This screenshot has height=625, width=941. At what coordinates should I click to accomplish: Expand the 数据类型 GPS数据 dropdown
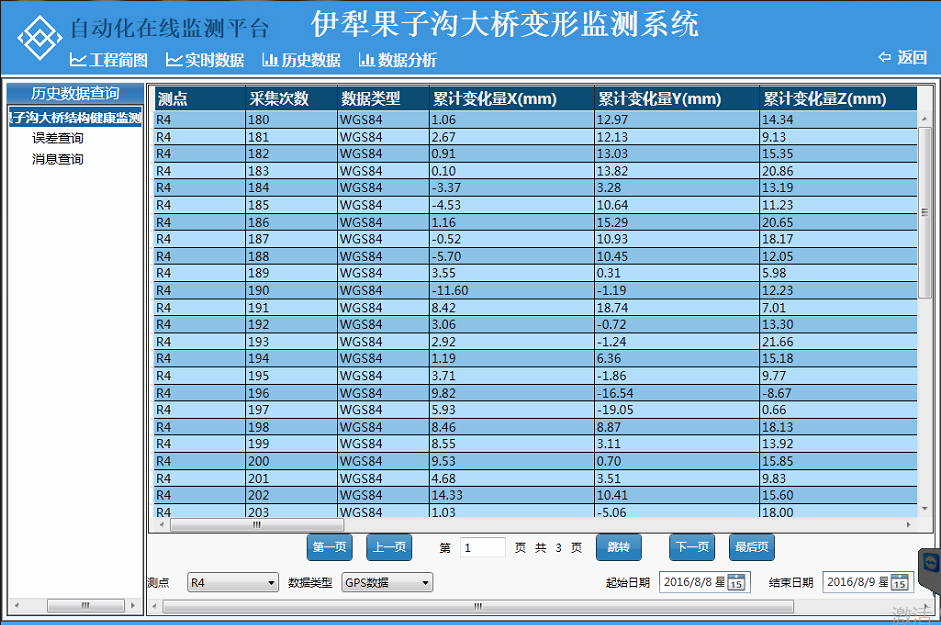click(x=425, y=583)
